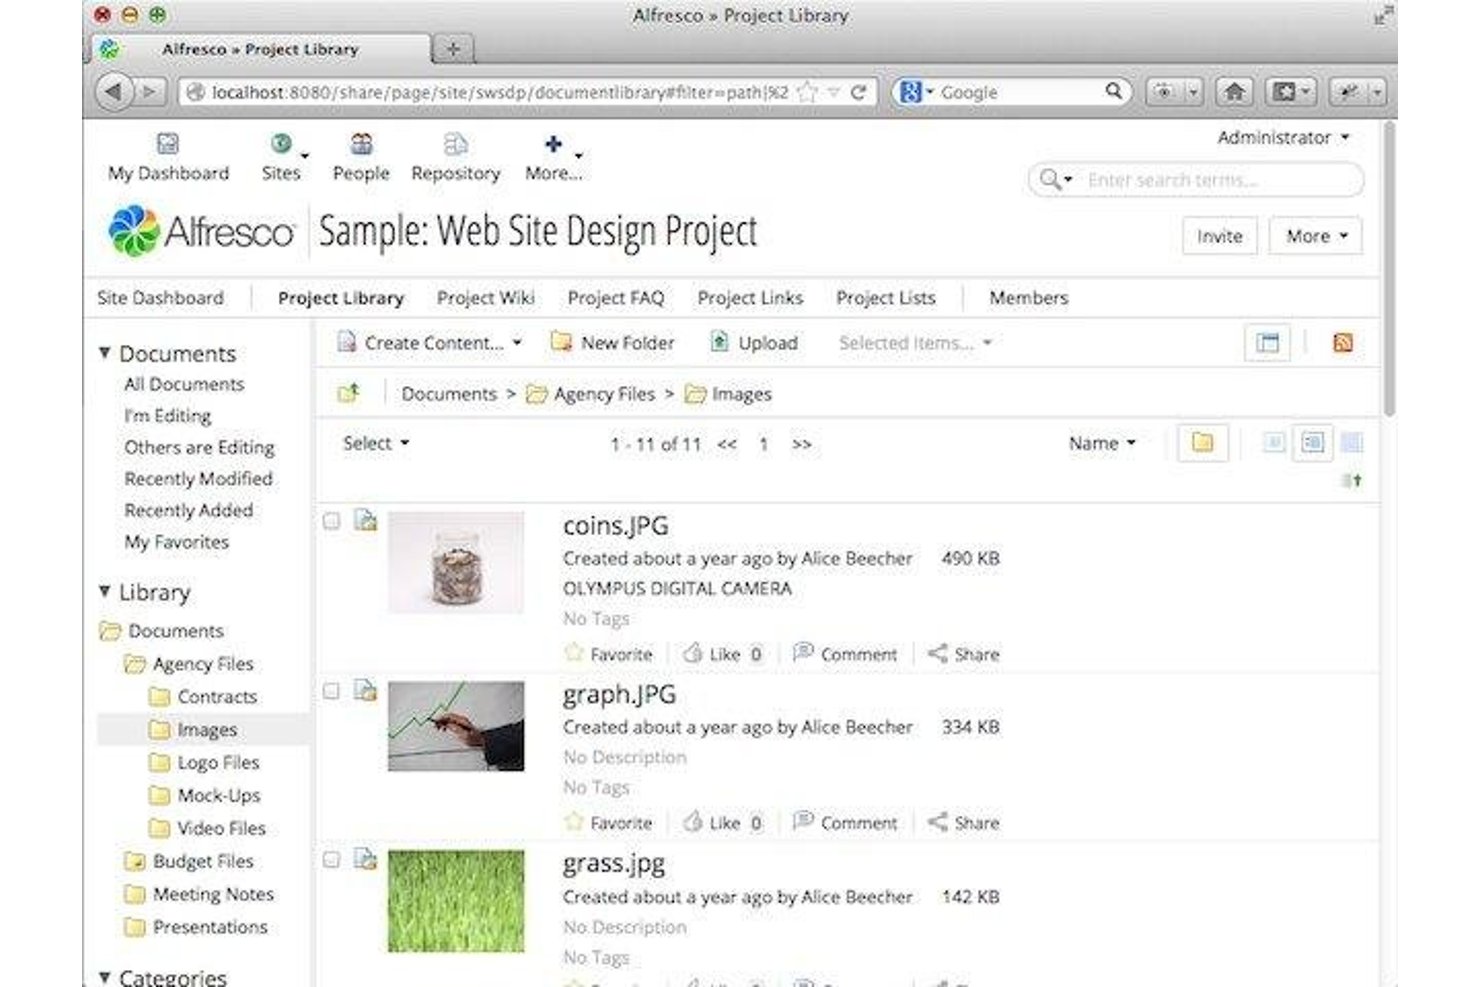Check the coins.JPG checkbox
This screenshot has width=1480, height=987.
pos(332,521)
